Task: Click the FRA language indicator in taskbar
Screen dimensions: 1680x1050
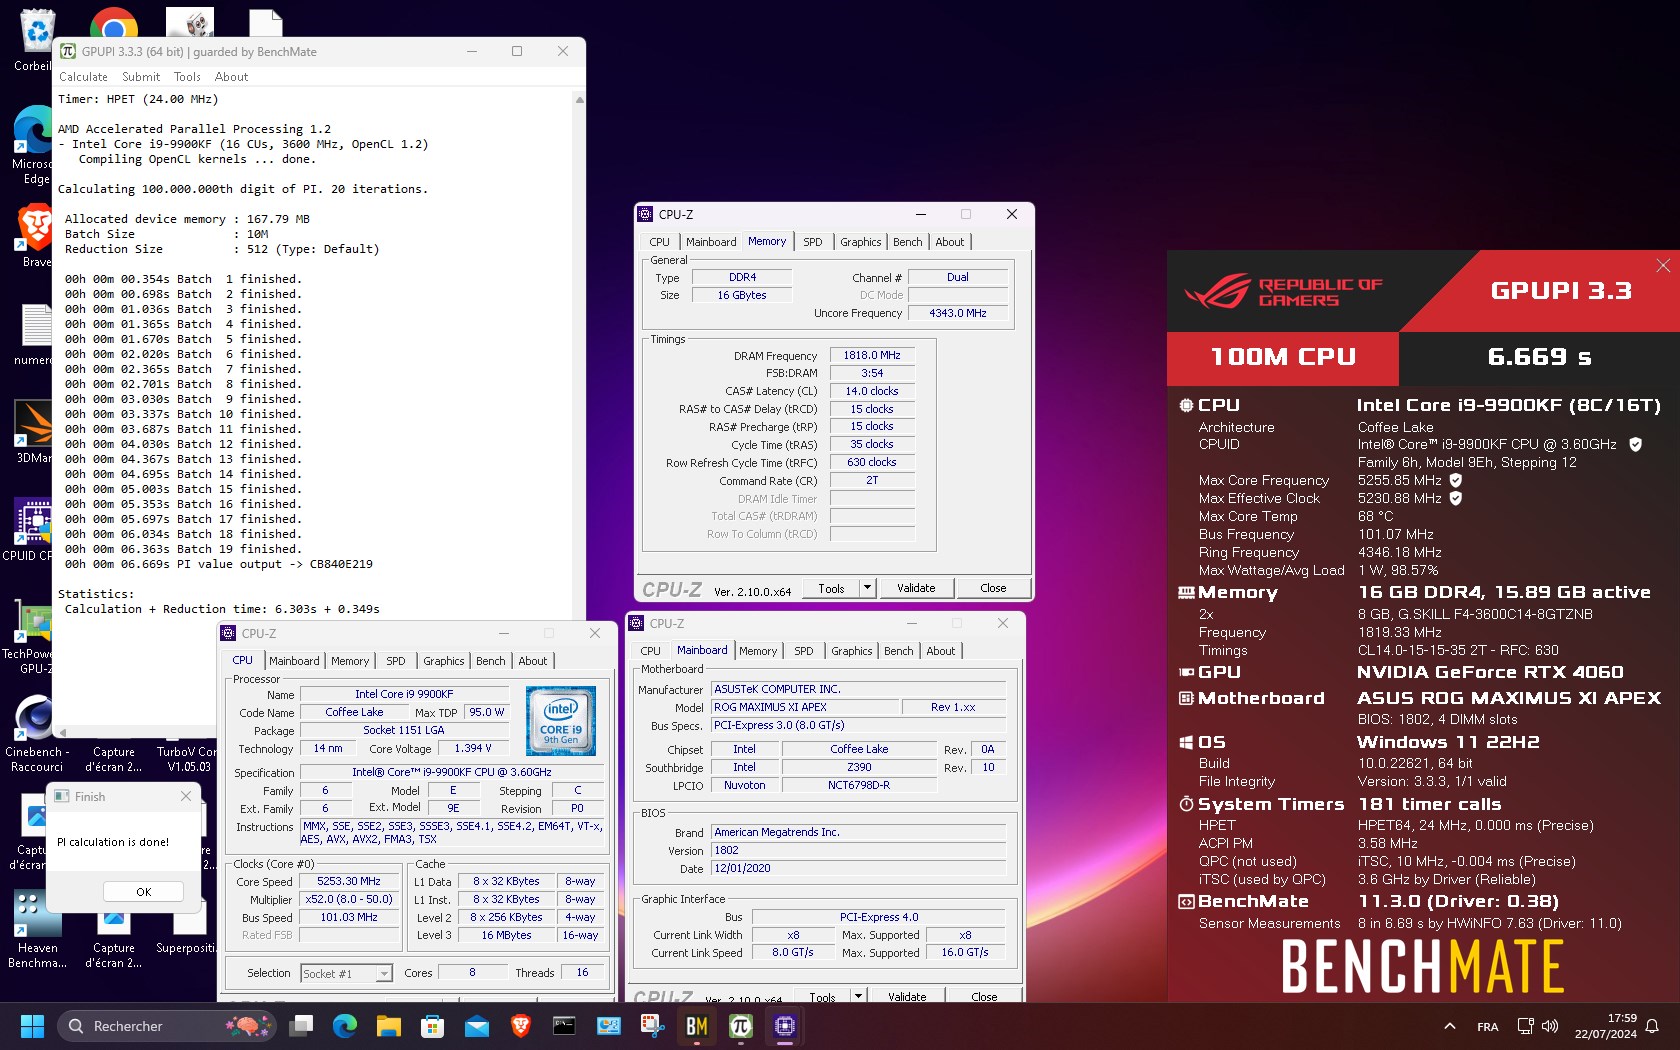Action: [1487, 1027]
